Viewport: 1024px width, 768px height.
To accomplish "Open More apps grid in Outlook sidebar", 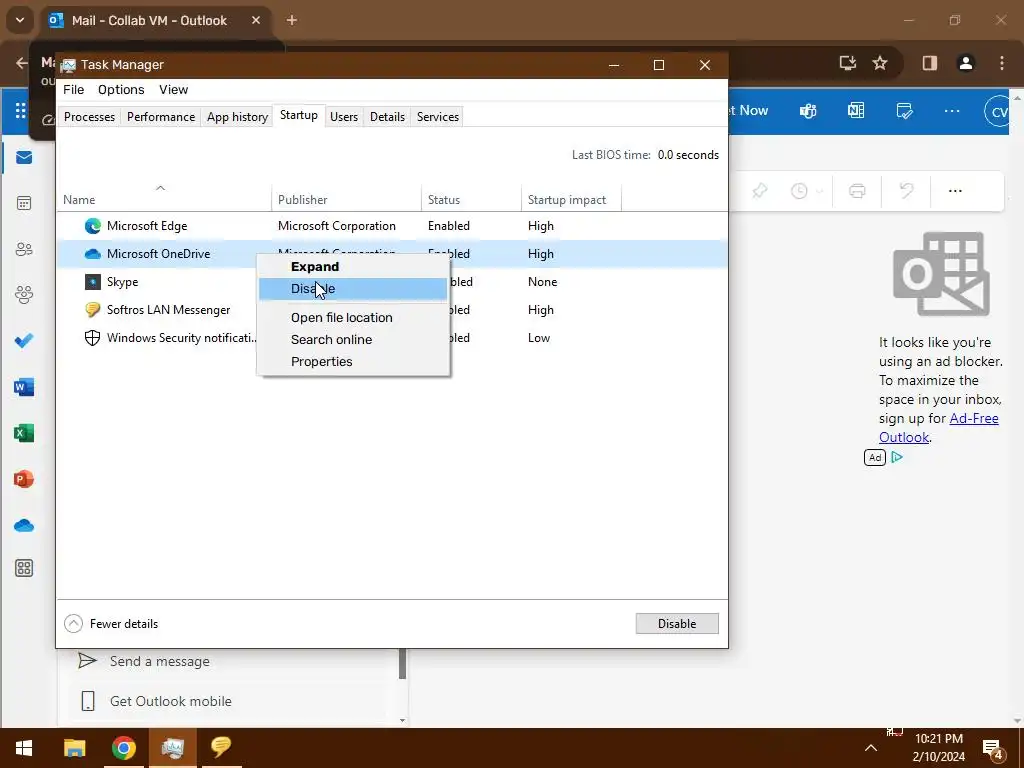I will [24, 568].
